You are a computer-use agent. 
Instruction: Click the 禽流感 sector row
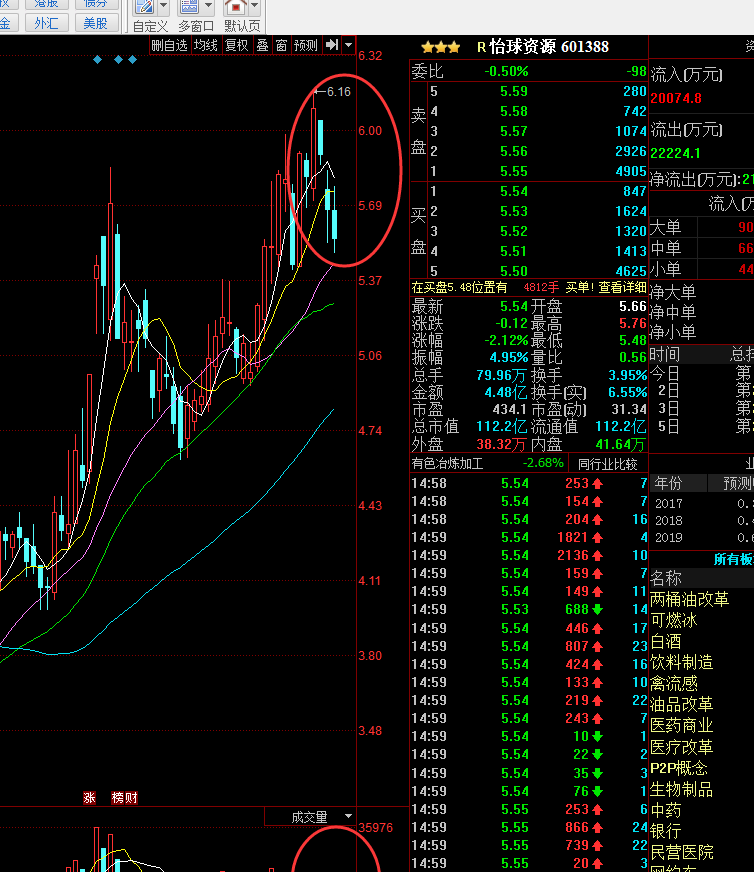pos(674,683)
